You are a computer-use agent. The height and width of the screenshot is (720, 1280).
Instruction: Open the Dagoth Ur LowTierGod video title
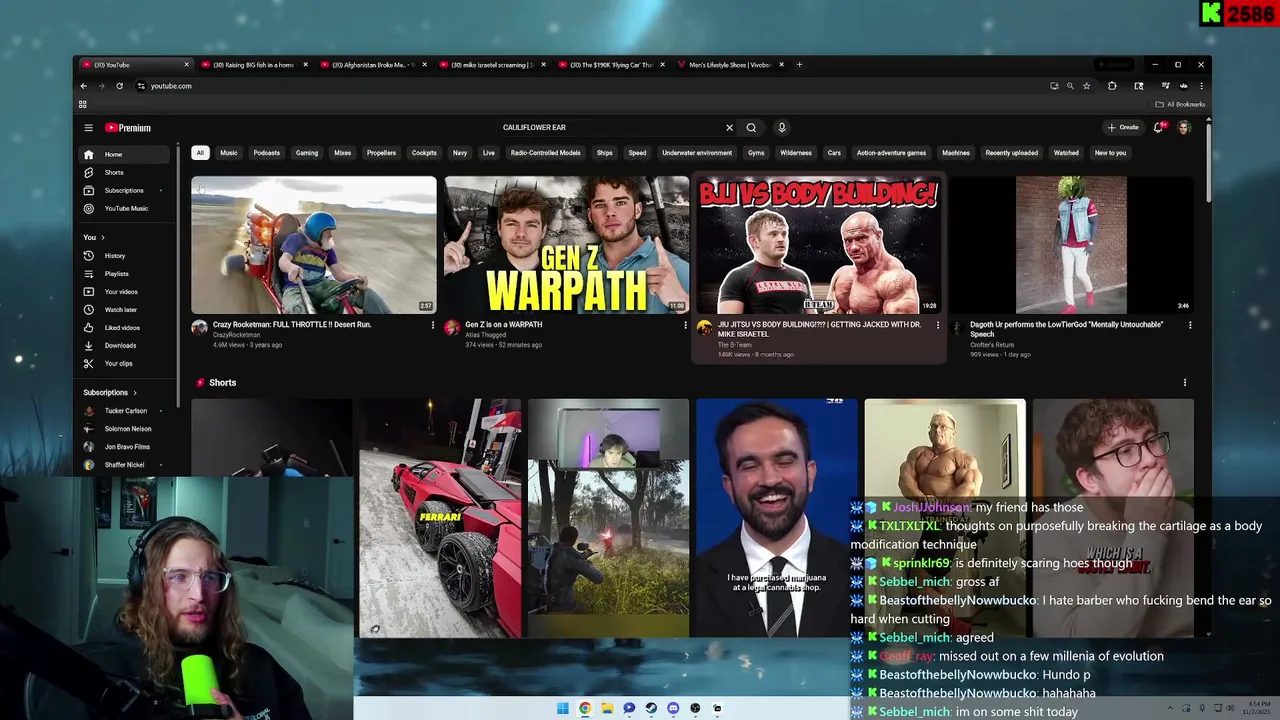[1066, 329]
